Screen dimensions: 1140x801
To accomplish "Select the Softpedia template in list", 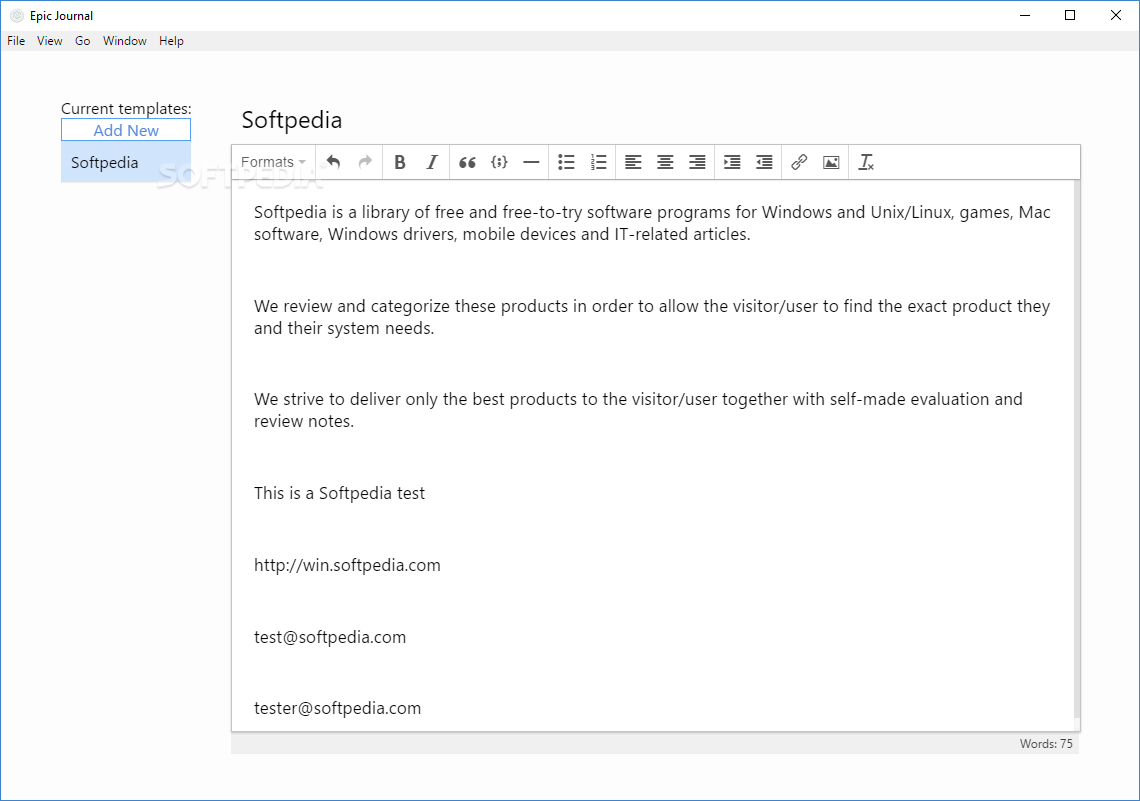I will coord(126,162).
